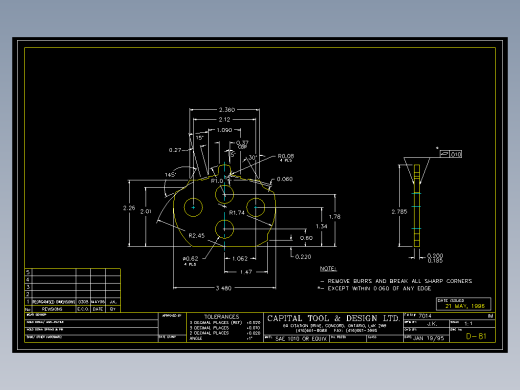520x390 pixels.
Task: Select the R1.0 radius label
Action: coord(217,181)
